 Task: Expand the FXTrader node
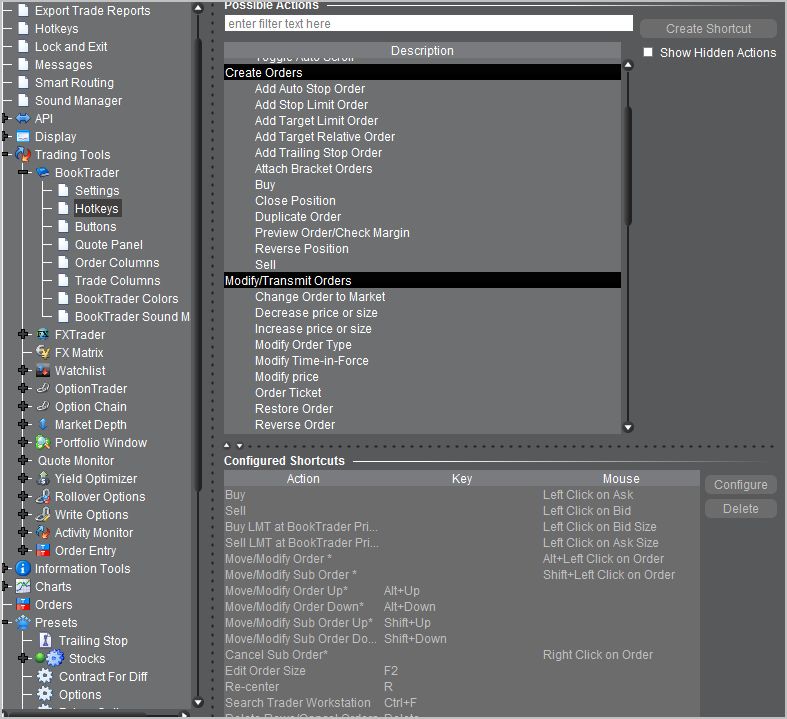click(x=23, y=334)
